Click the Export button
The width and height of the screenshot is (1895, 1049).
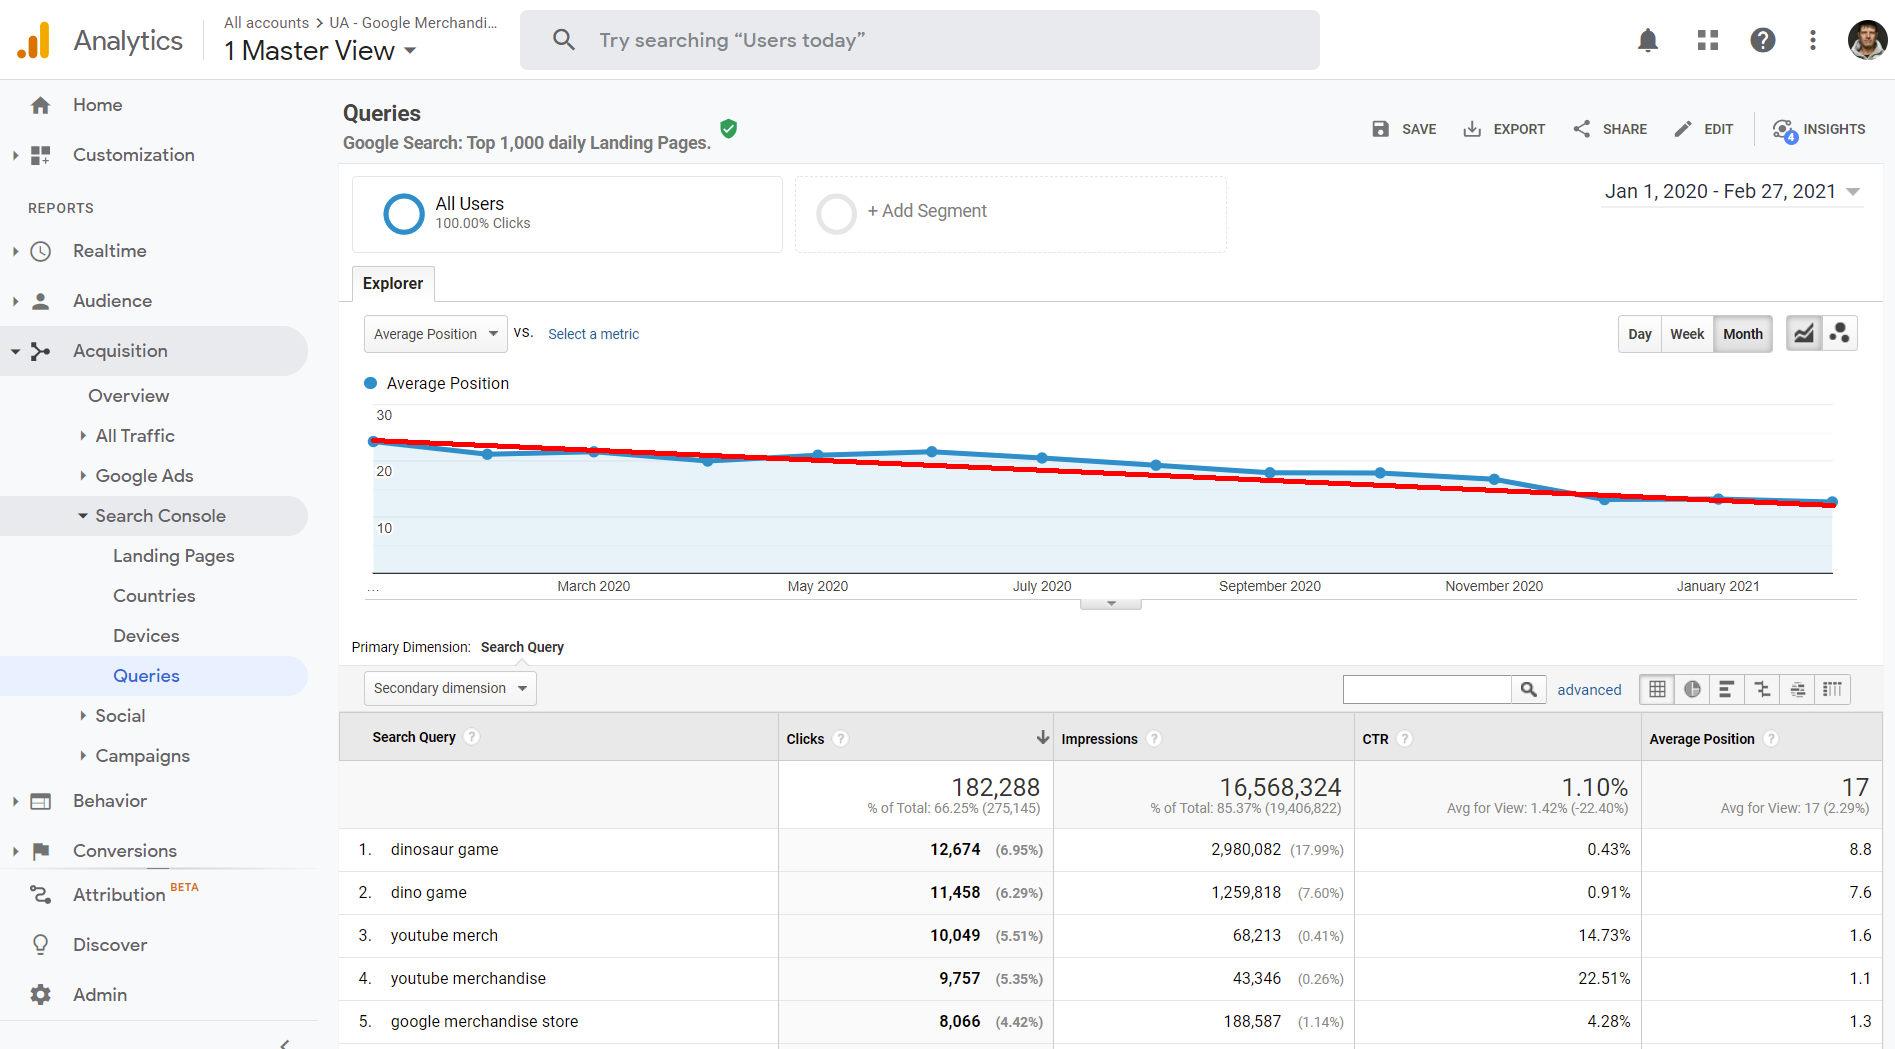pyautogui.click(x=1504, y=129)
